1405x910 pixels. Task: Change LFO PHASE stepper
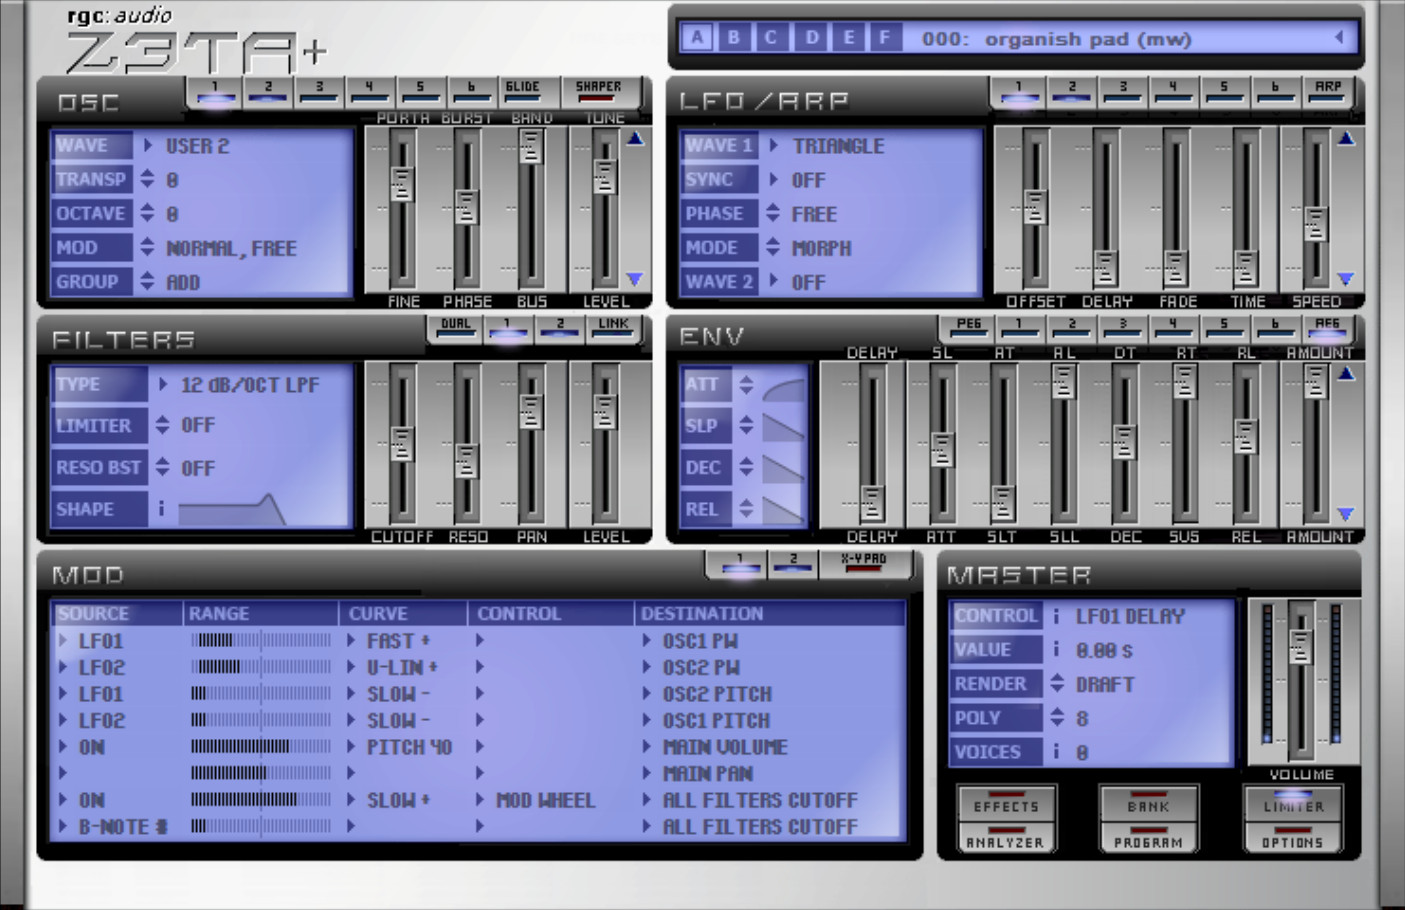click(773, 214)
